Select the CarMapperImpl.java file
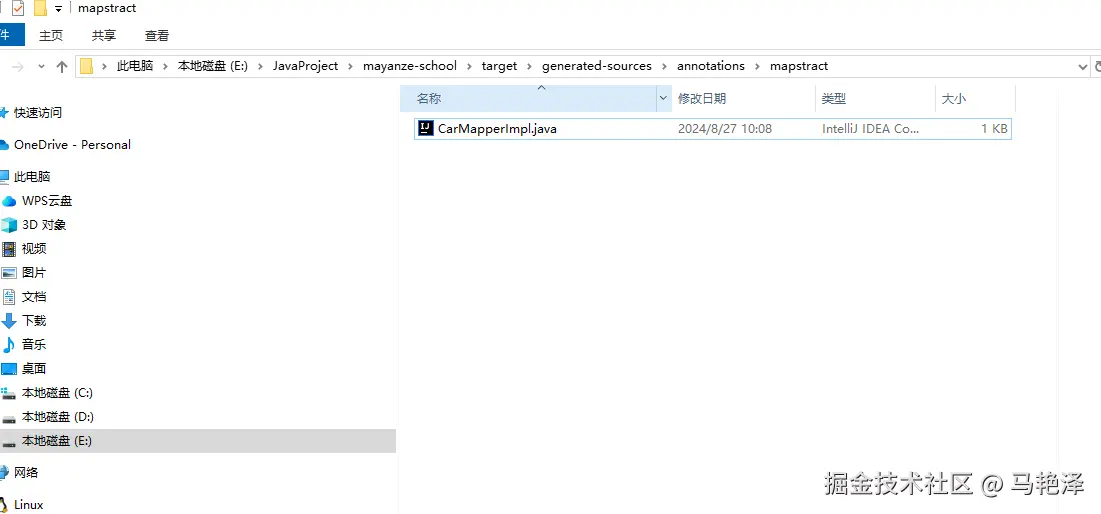 point(713,128)
